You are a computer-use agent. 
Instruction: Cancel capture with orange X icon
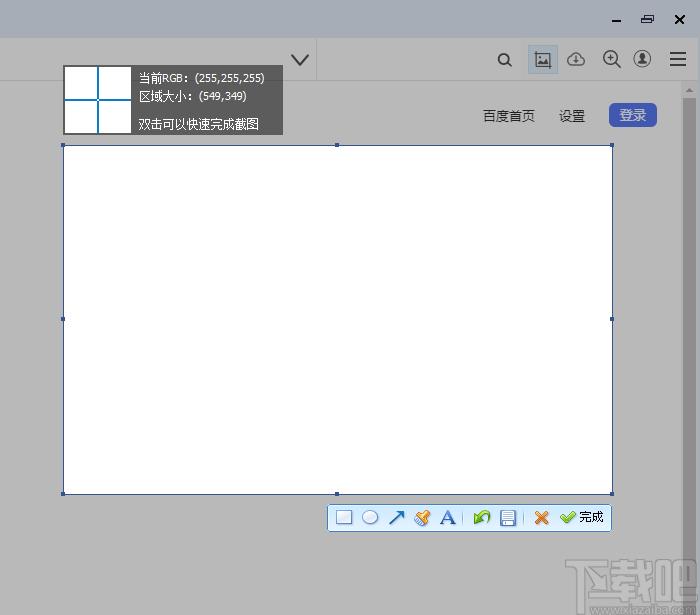click(x=542, y=517)
